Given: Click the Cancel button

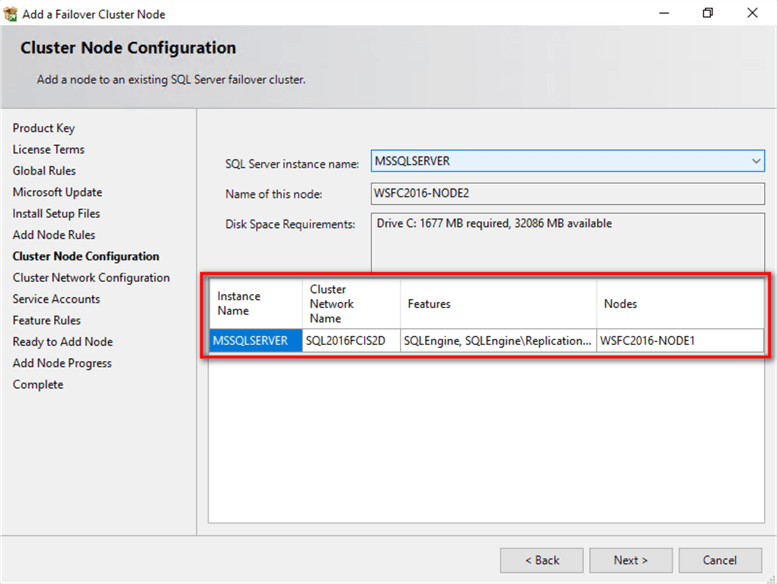Looking at the screenshot, I should (720, 560).
